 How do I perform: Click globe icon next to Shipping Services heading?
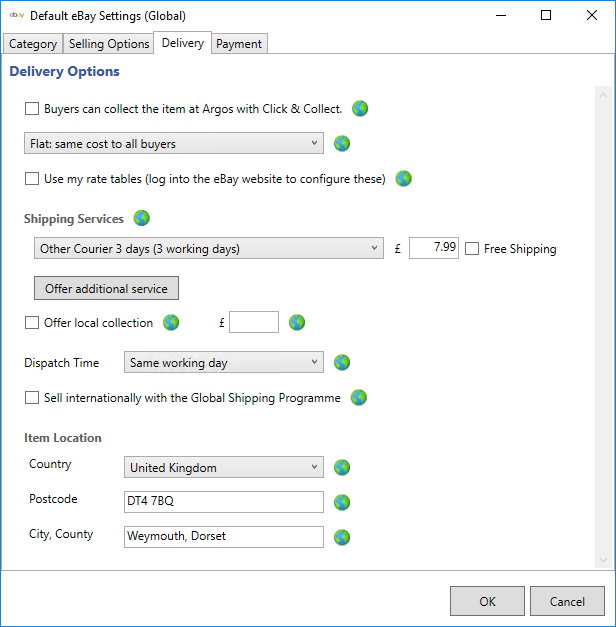(141, 218)
